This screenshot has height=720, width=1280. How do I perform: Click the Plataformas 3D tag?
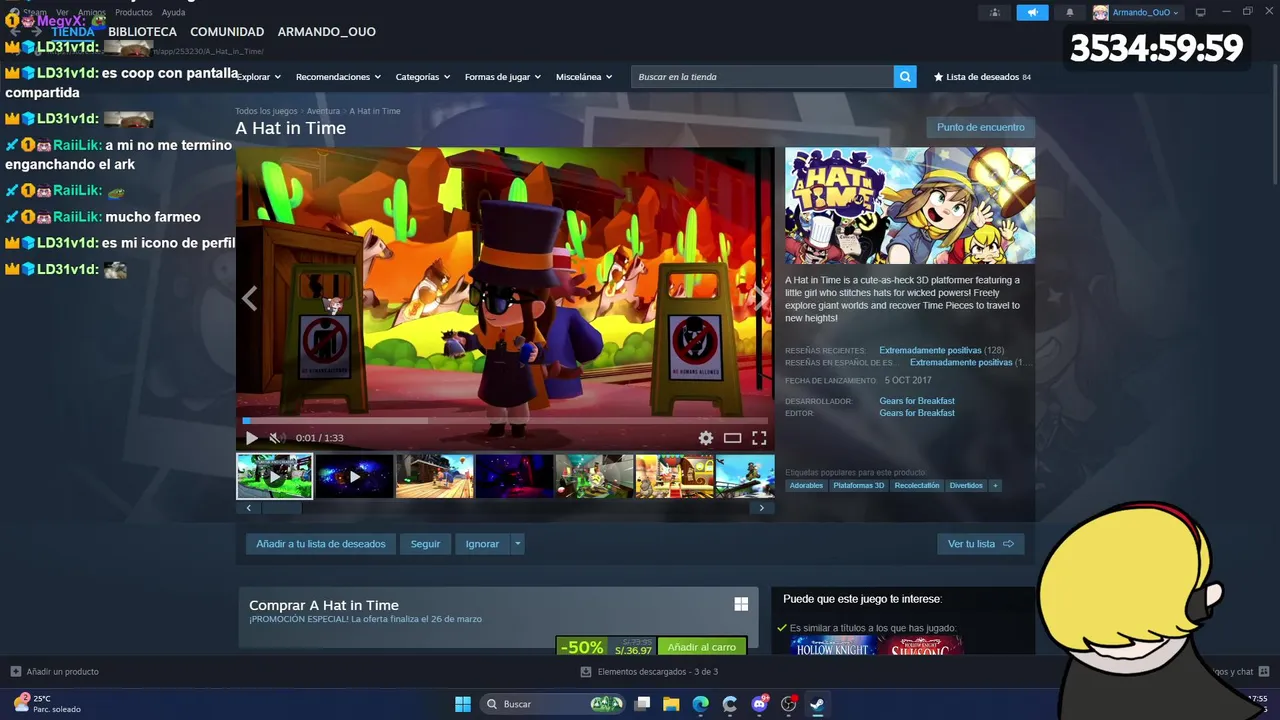pyautogui.click(x=859, y=485)
